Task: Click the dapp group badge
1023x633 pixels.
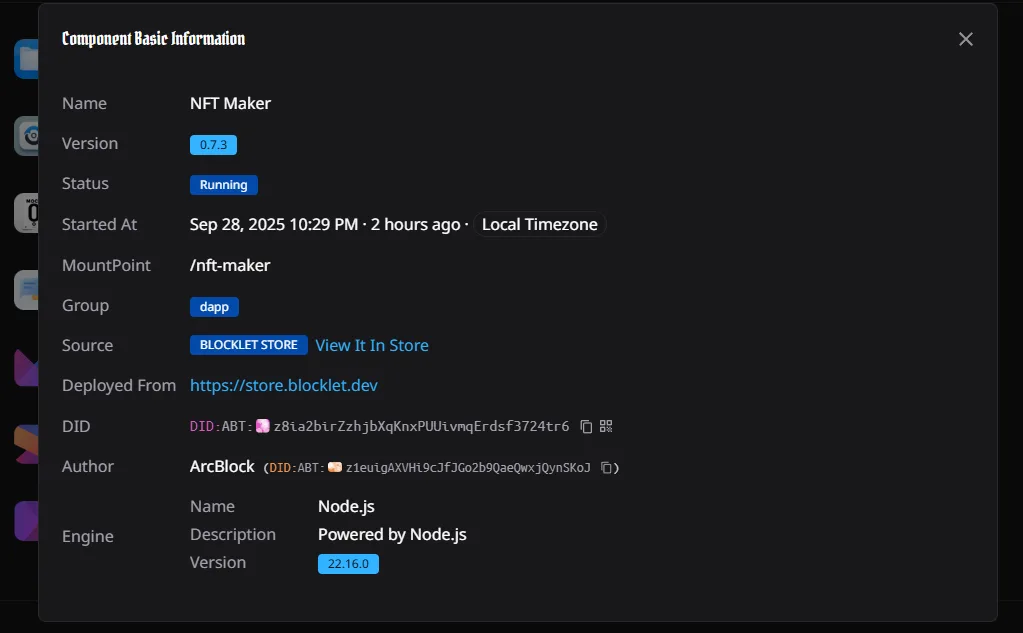Action: [214, 307]
